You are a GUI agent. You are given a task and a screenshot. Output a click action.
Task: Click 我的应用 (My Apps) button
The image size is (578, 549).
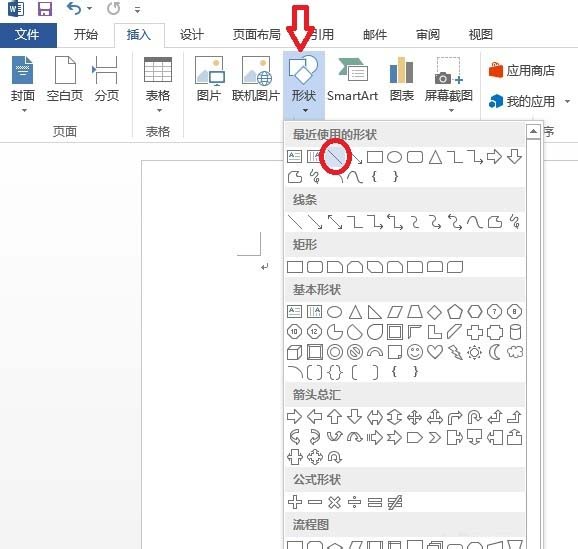click(522, 101)
